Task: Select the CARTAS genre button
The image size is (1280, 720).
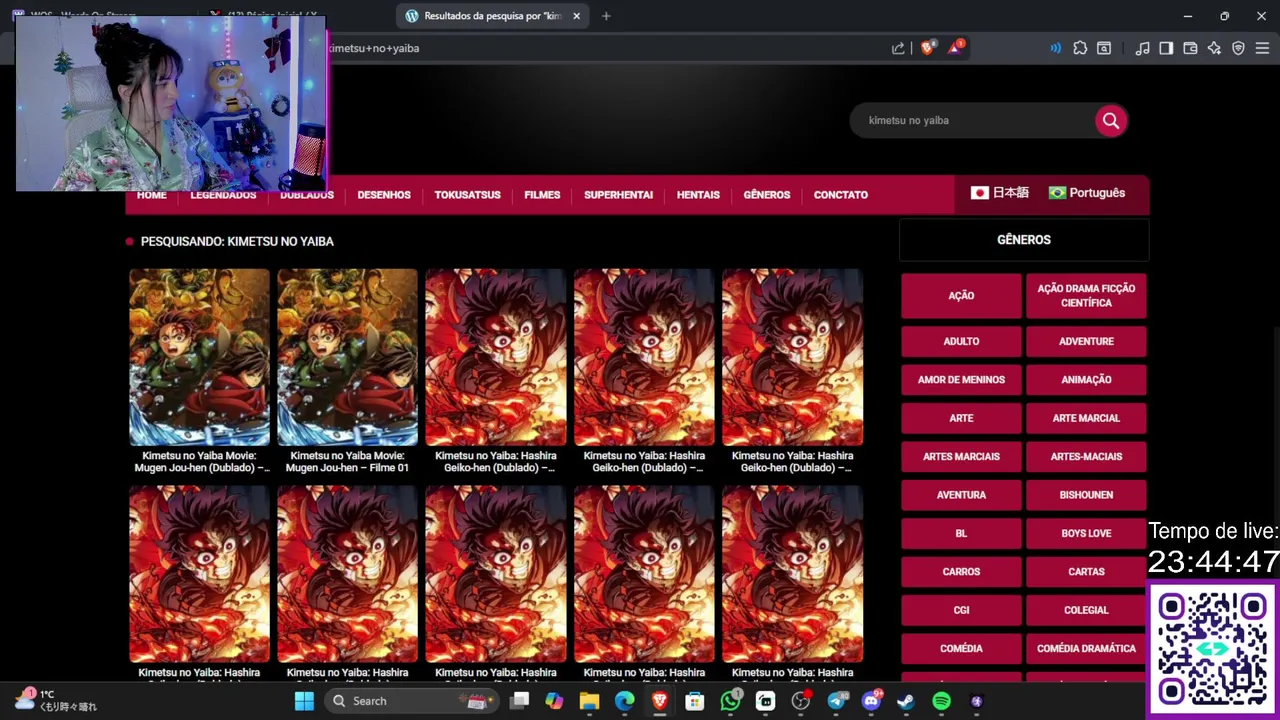Action: 1086,572
